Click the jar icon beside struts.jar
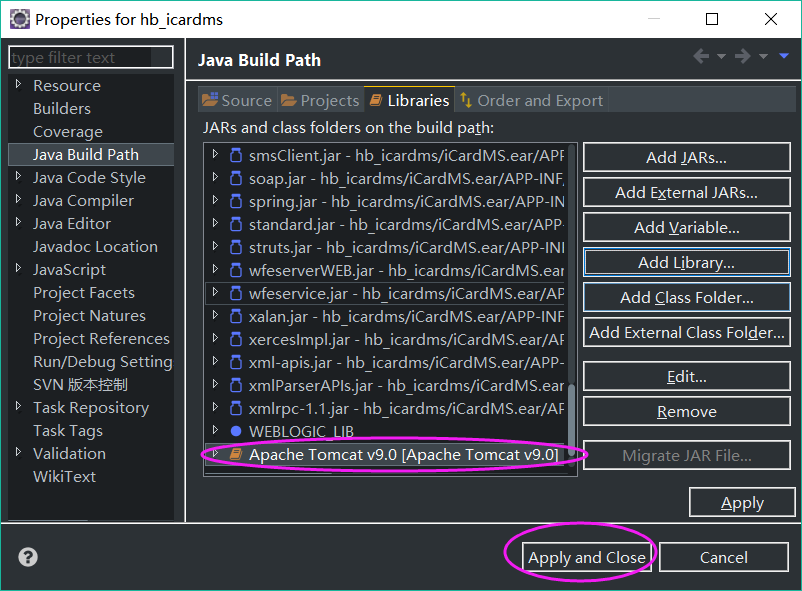Image resolution: width=802 pixels, height=591 pixels. [x=236, y=247]
